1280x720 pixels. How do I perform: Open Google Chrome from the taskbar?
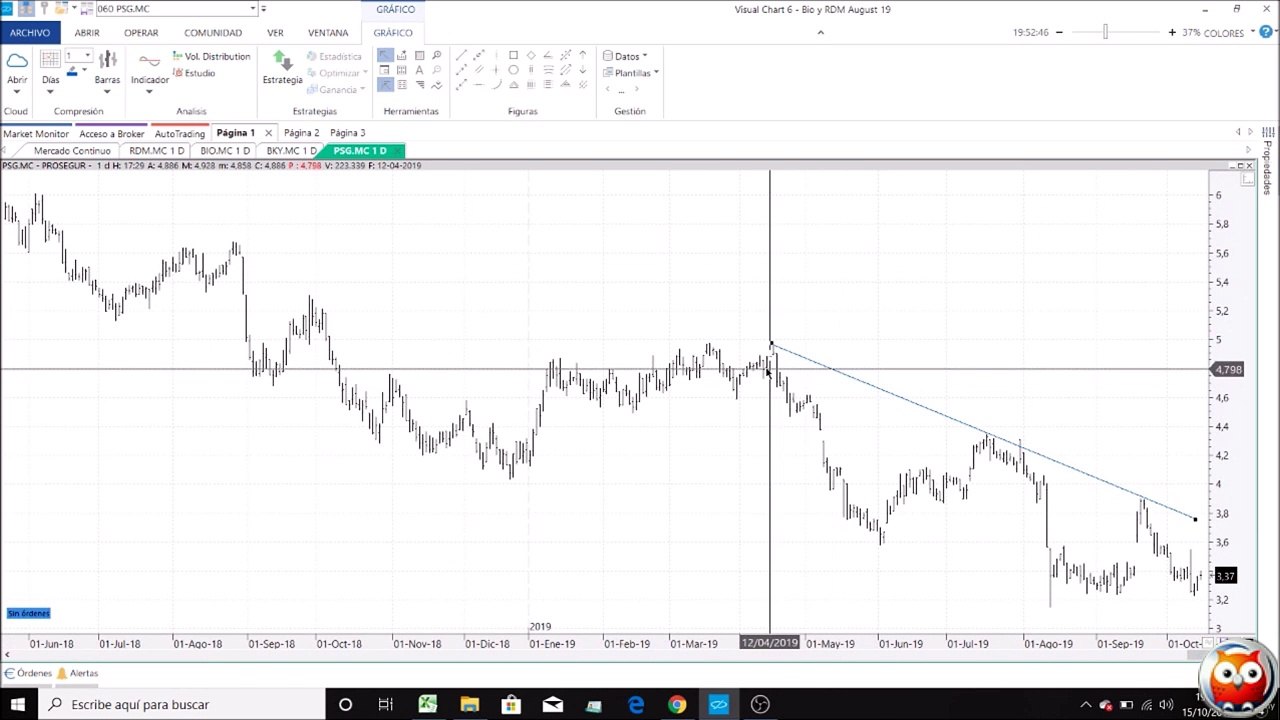pyautogui.click(x=677, y=704)
